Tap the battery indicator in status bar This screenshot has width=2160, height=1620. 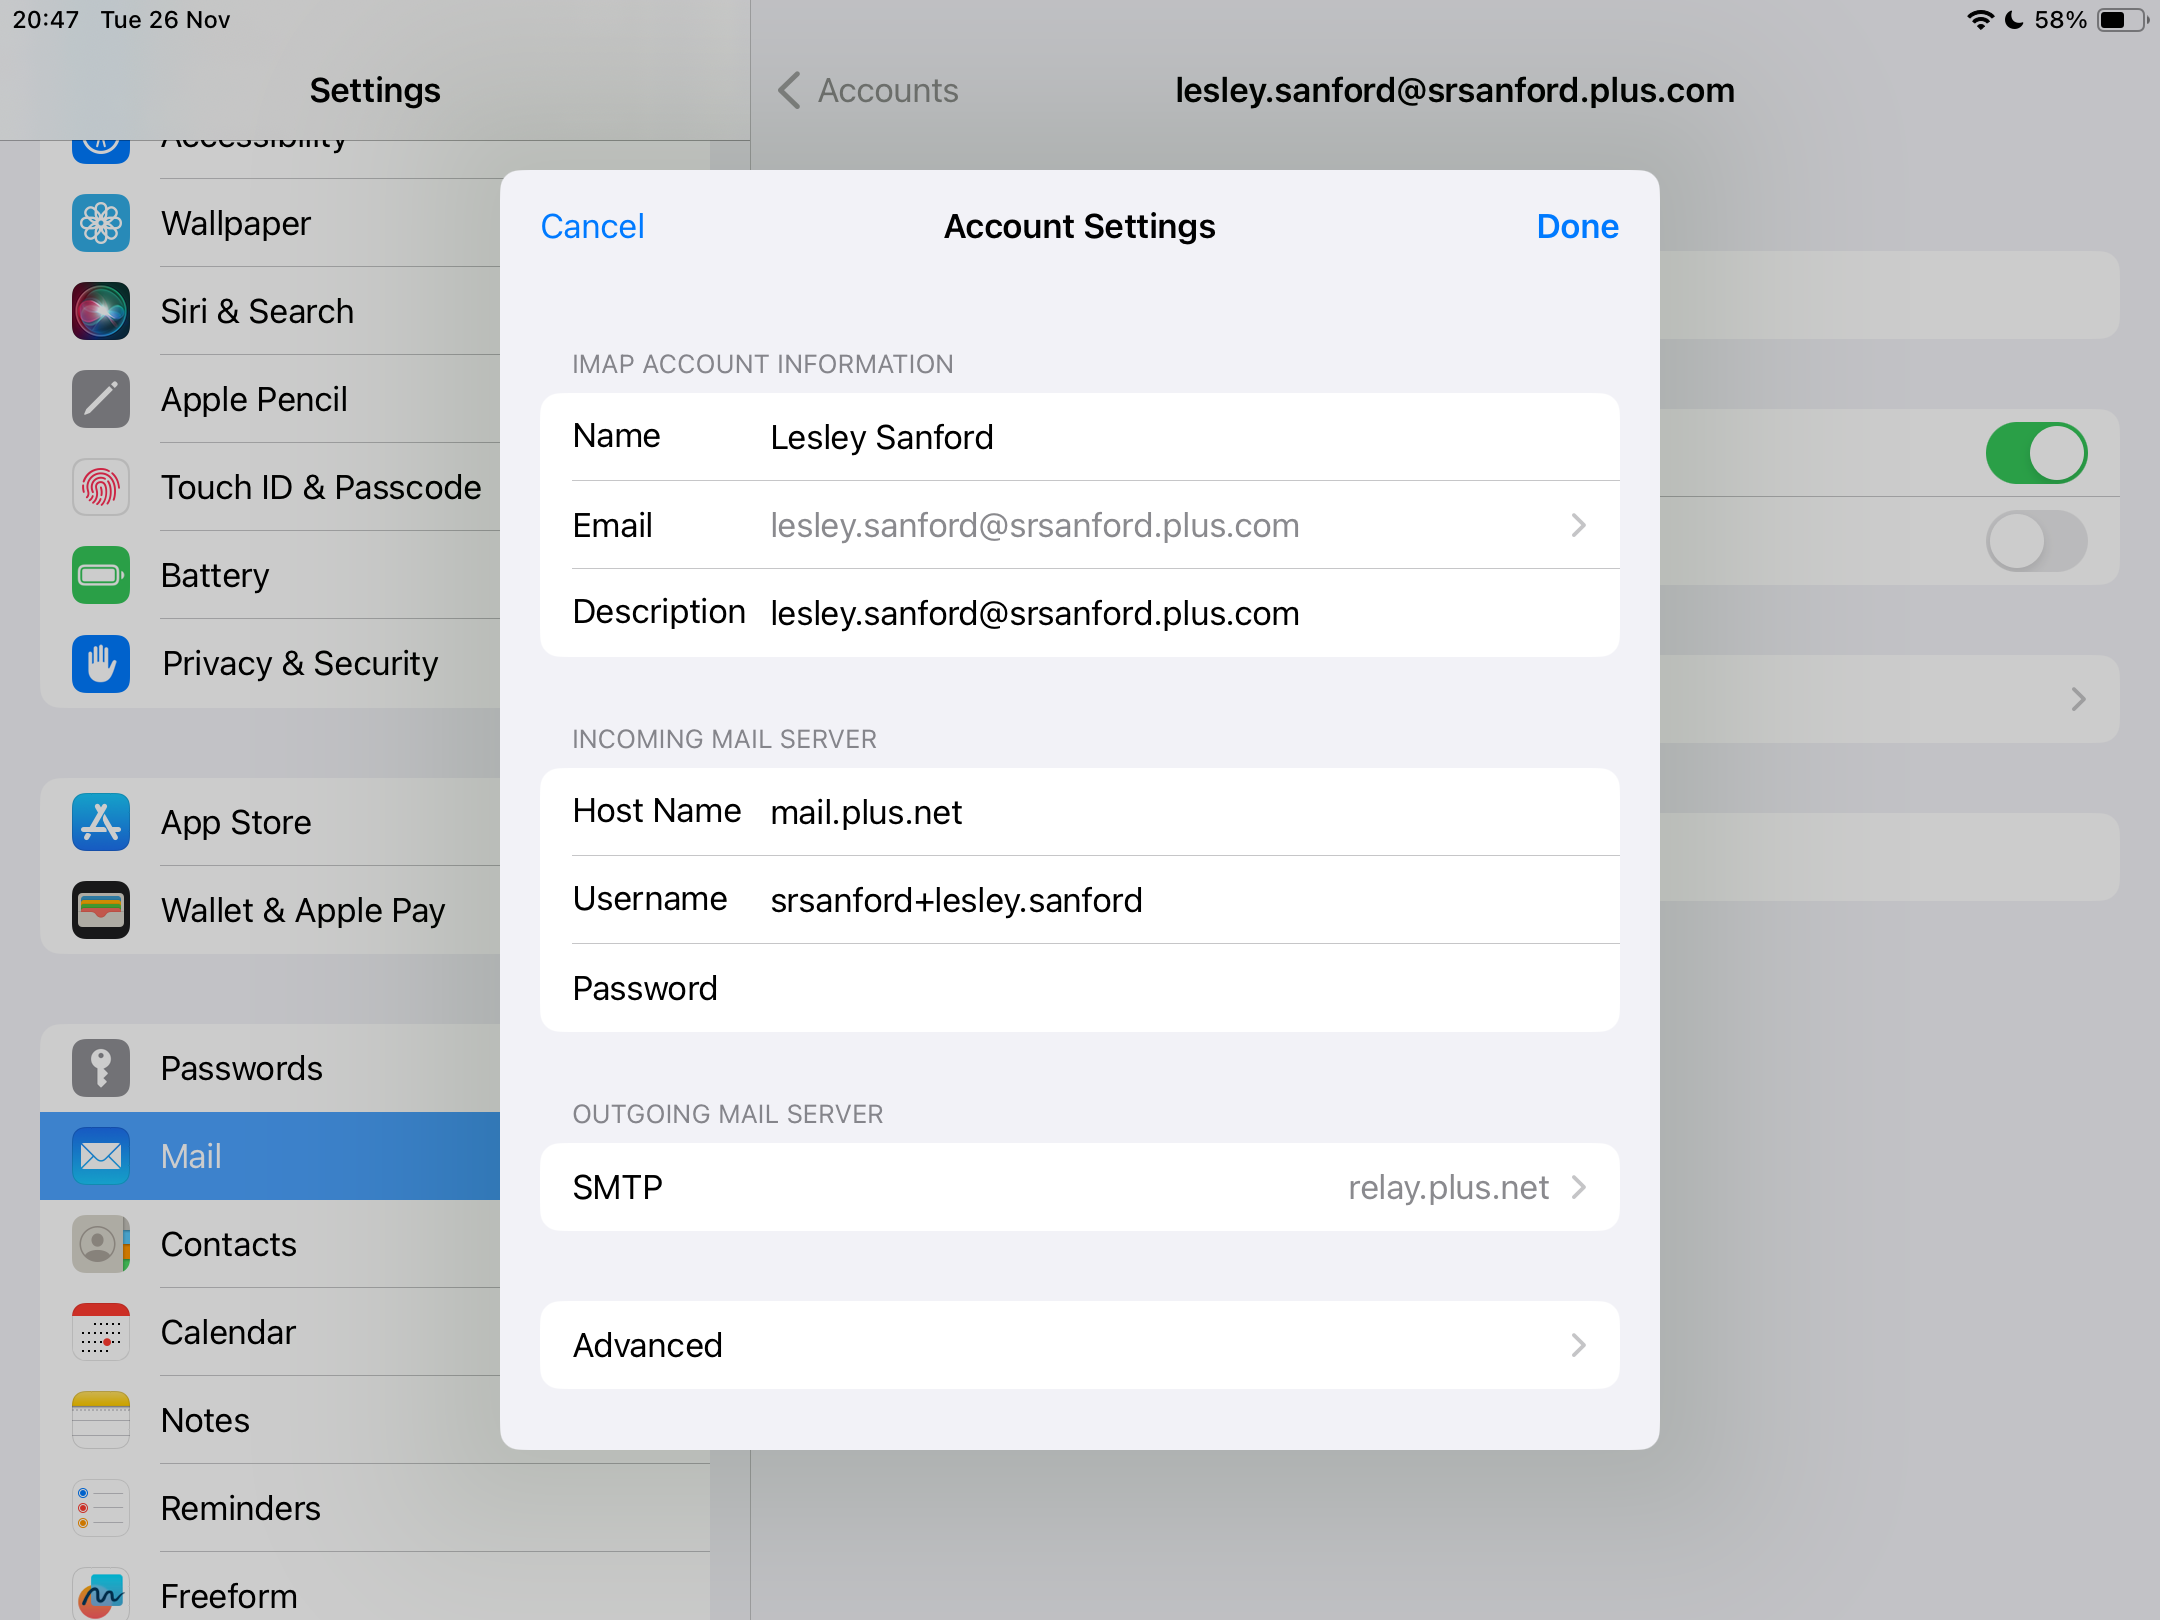pyautogui.click(x=2122, y=20)
